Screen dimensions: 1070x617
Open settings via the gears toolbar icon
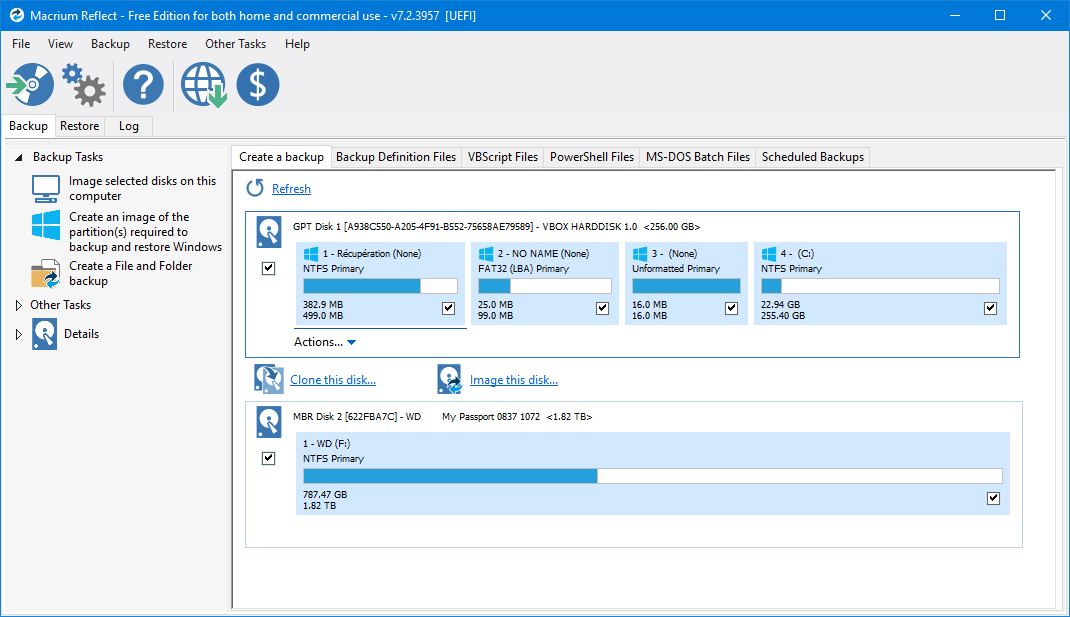[83, 85]
